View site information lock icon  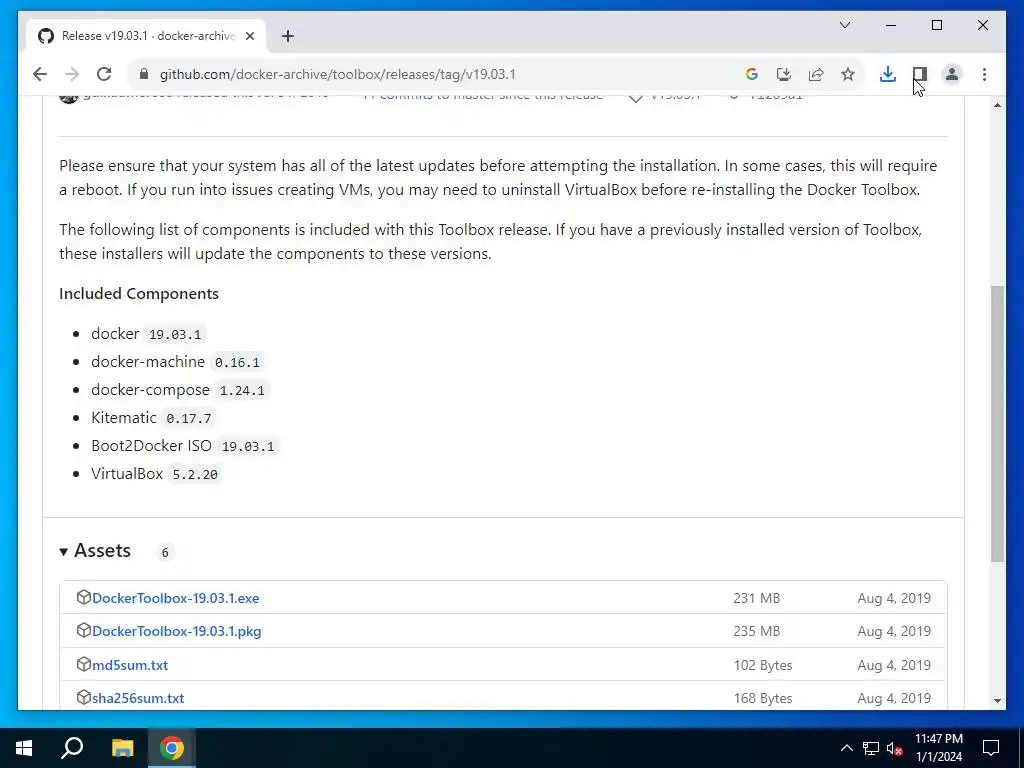(x=144, y=74)
